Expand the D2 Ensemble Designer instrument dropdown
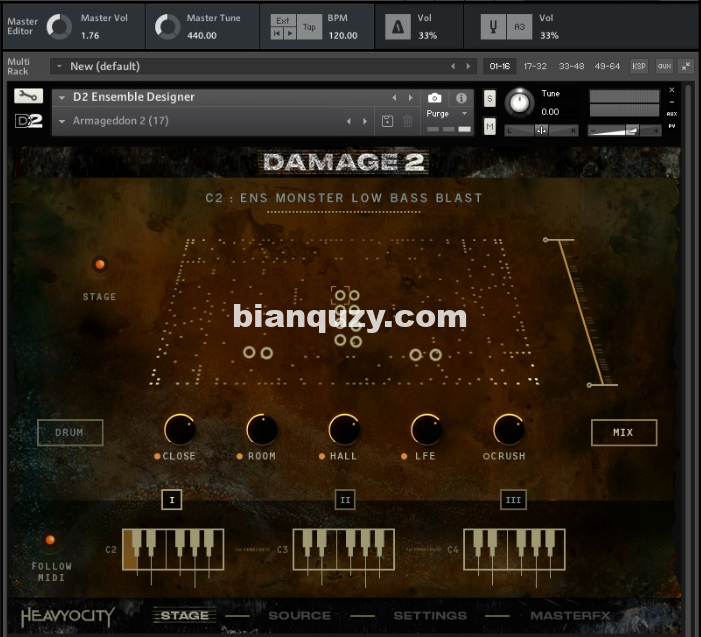Image resolution: width=701 pixels, height=637 pixels. coord(62,97)
